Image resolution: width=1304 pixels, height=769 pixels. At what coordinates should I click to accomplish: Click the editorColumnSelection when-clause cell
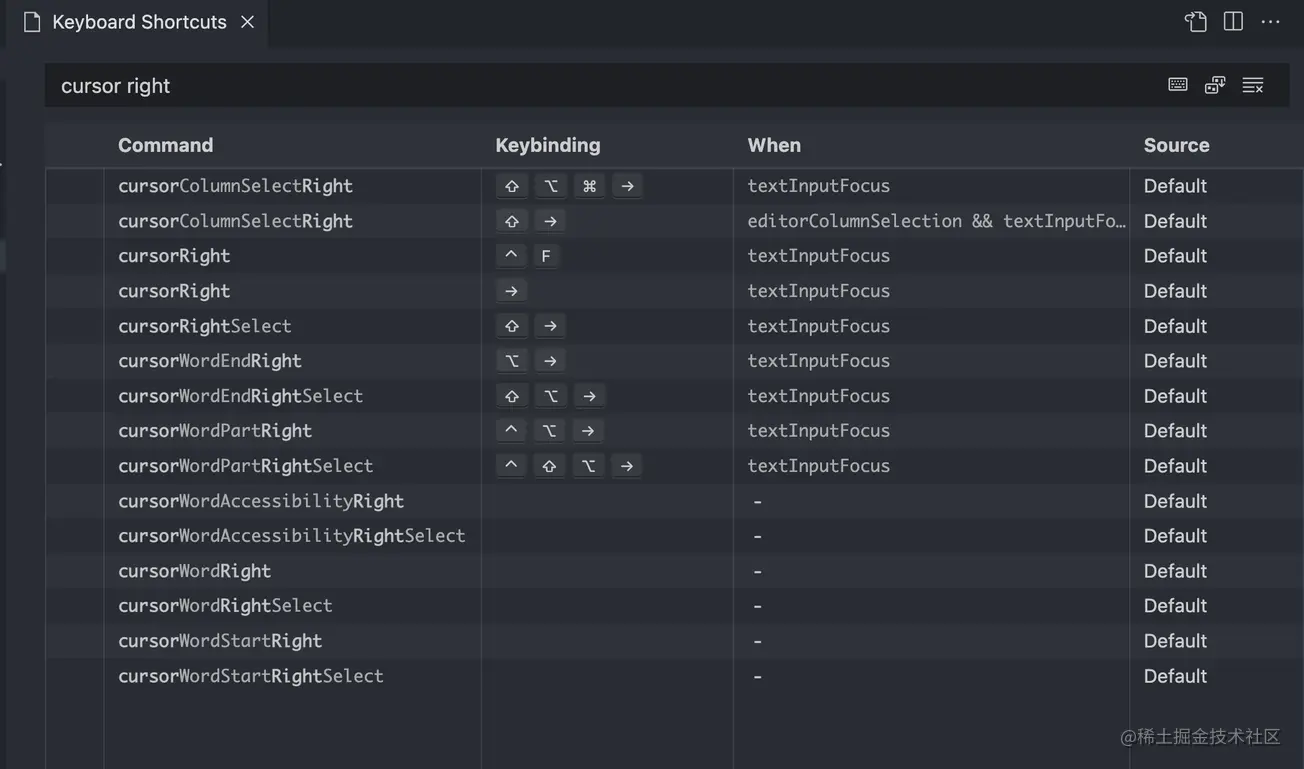[x=936, y=221]
